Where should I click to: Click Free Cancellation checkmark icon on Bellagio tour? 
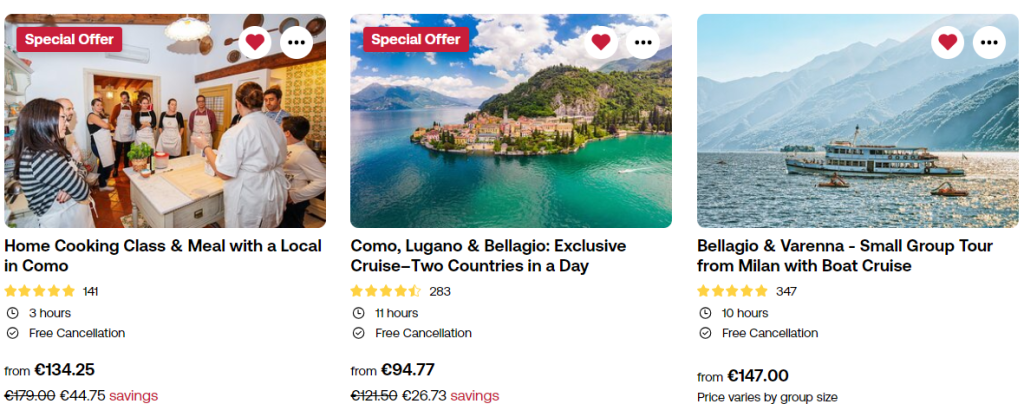[705, 333]
